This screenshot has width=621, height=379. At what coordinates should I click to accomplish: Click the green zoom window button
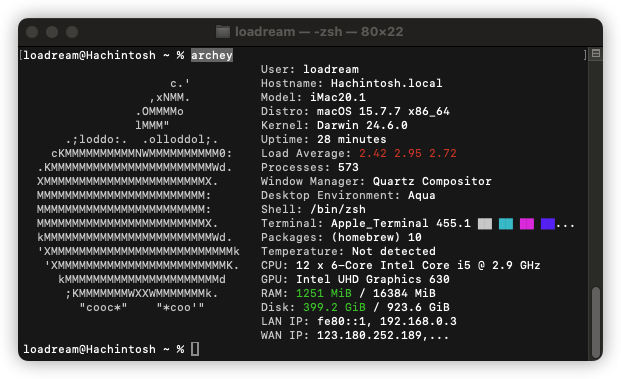[x=72, y=32]
